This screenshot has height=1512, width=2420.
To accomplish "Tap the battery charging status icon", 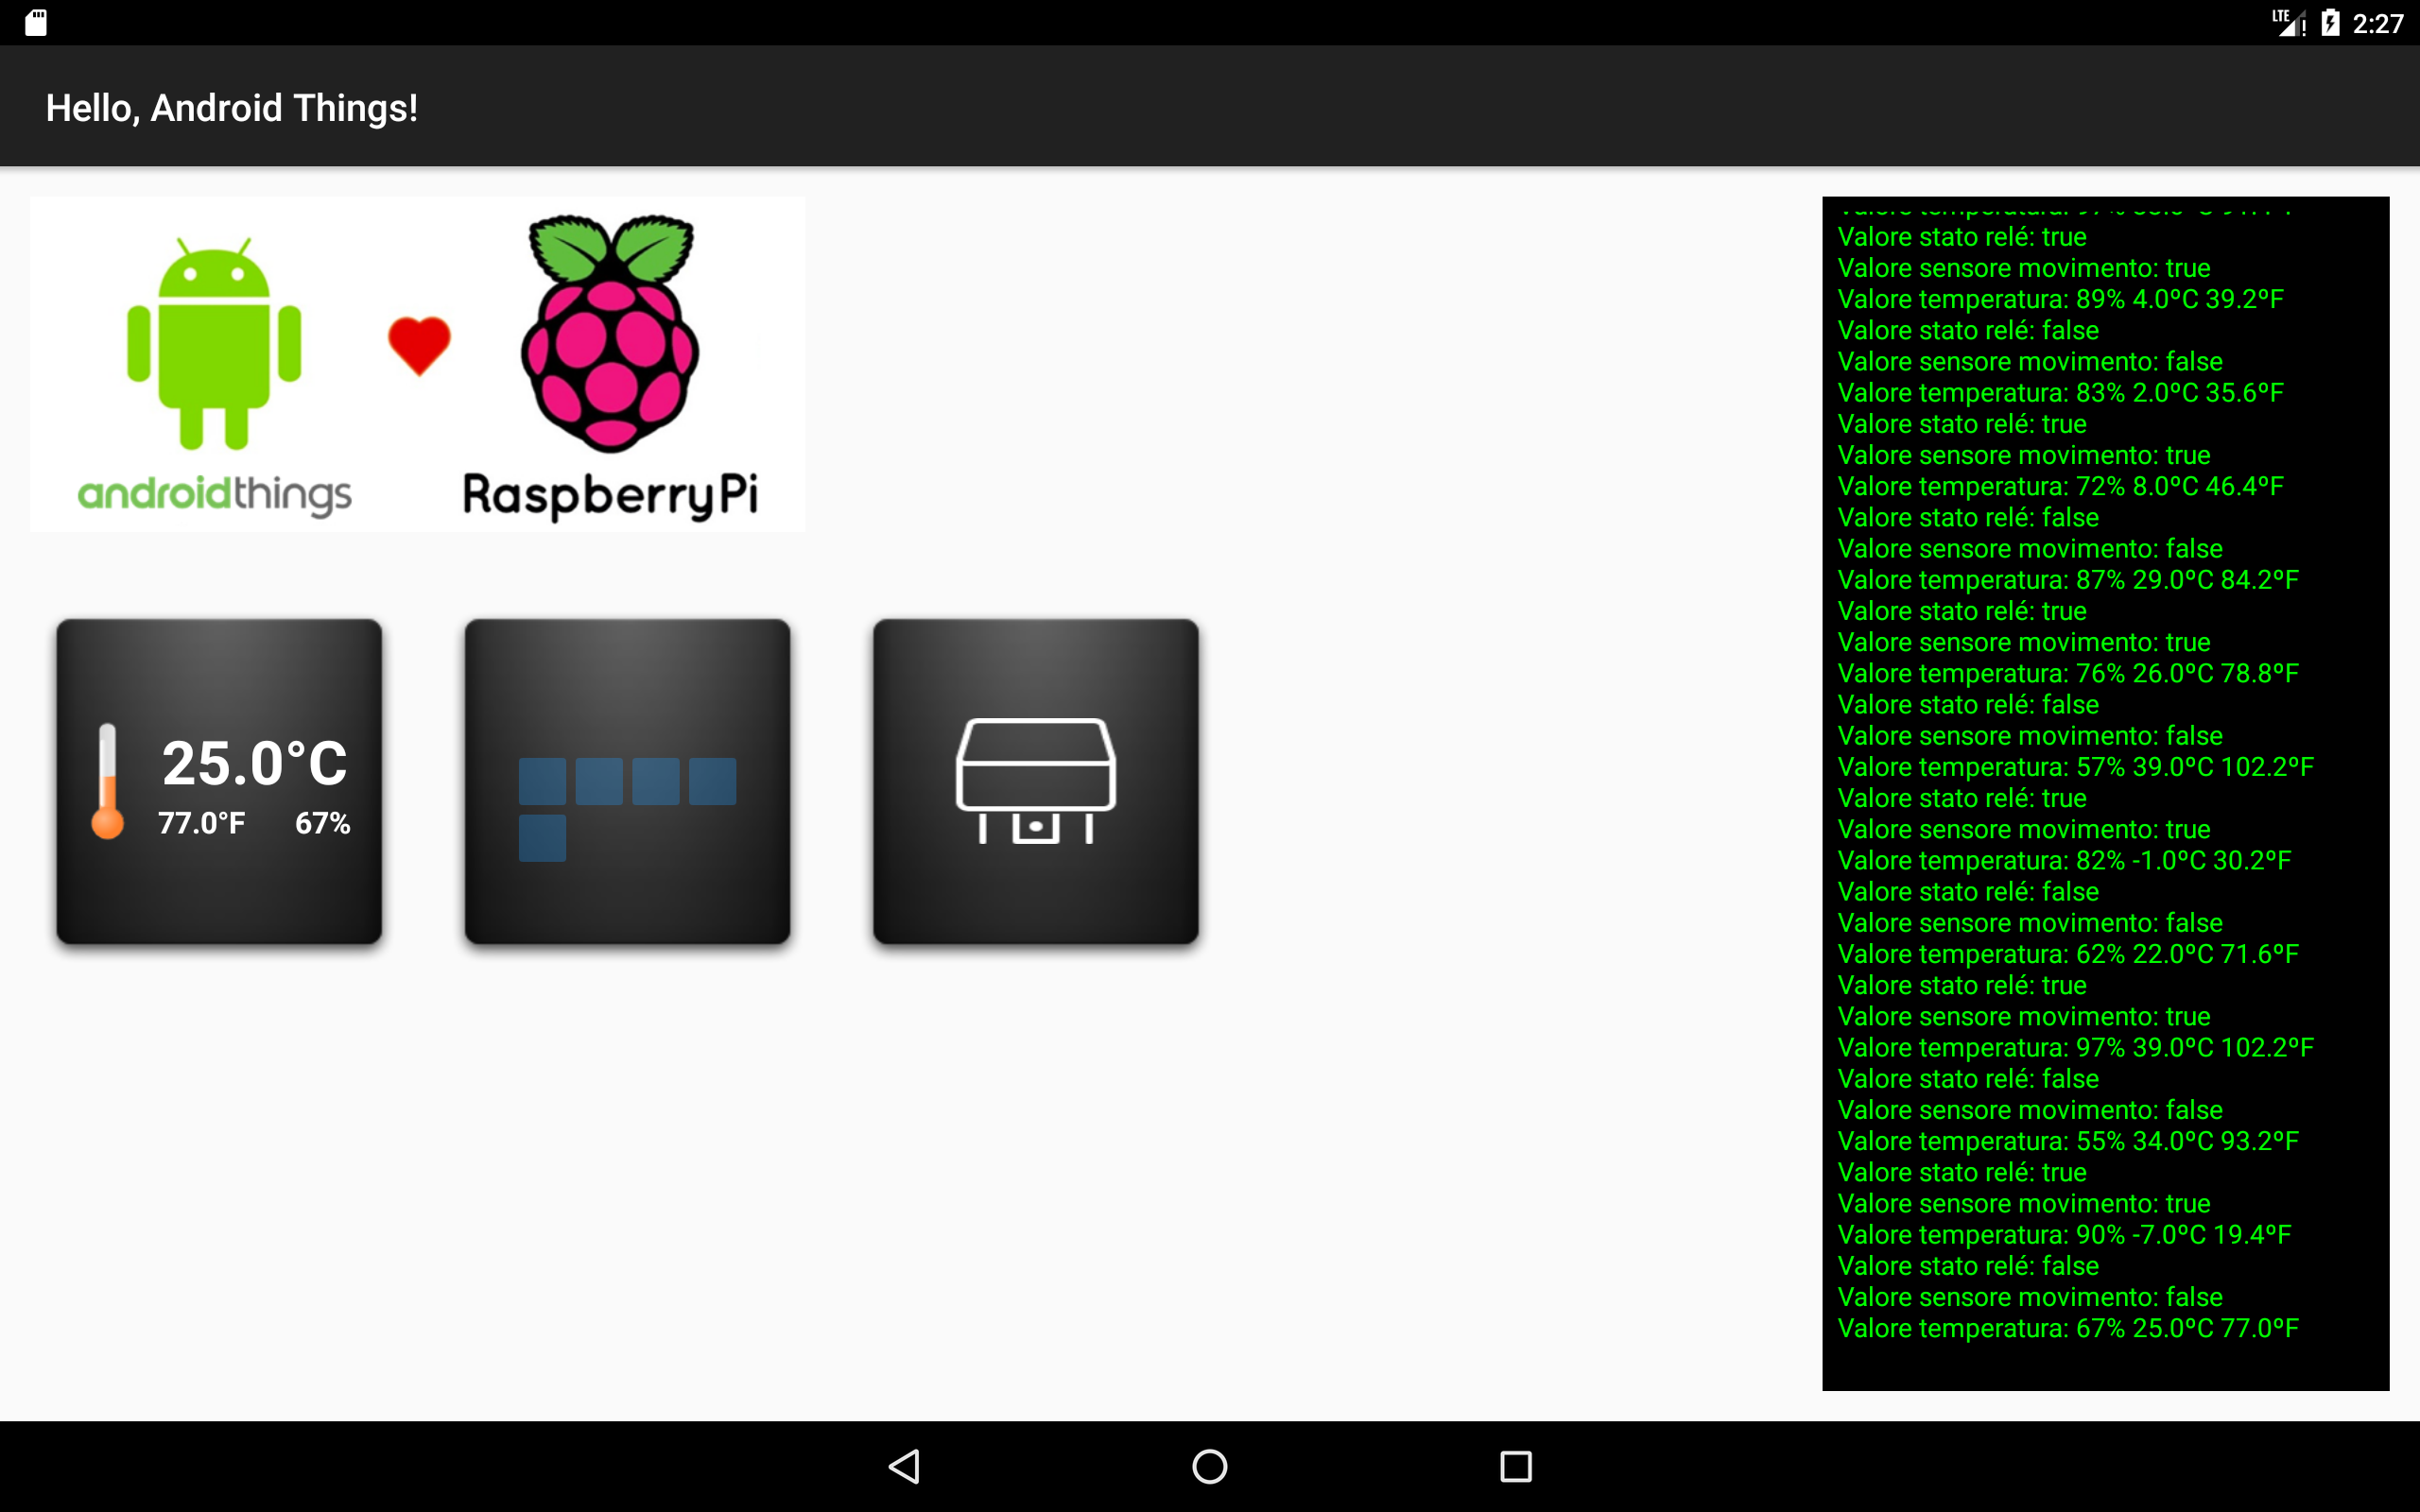I will (2330, 23).
